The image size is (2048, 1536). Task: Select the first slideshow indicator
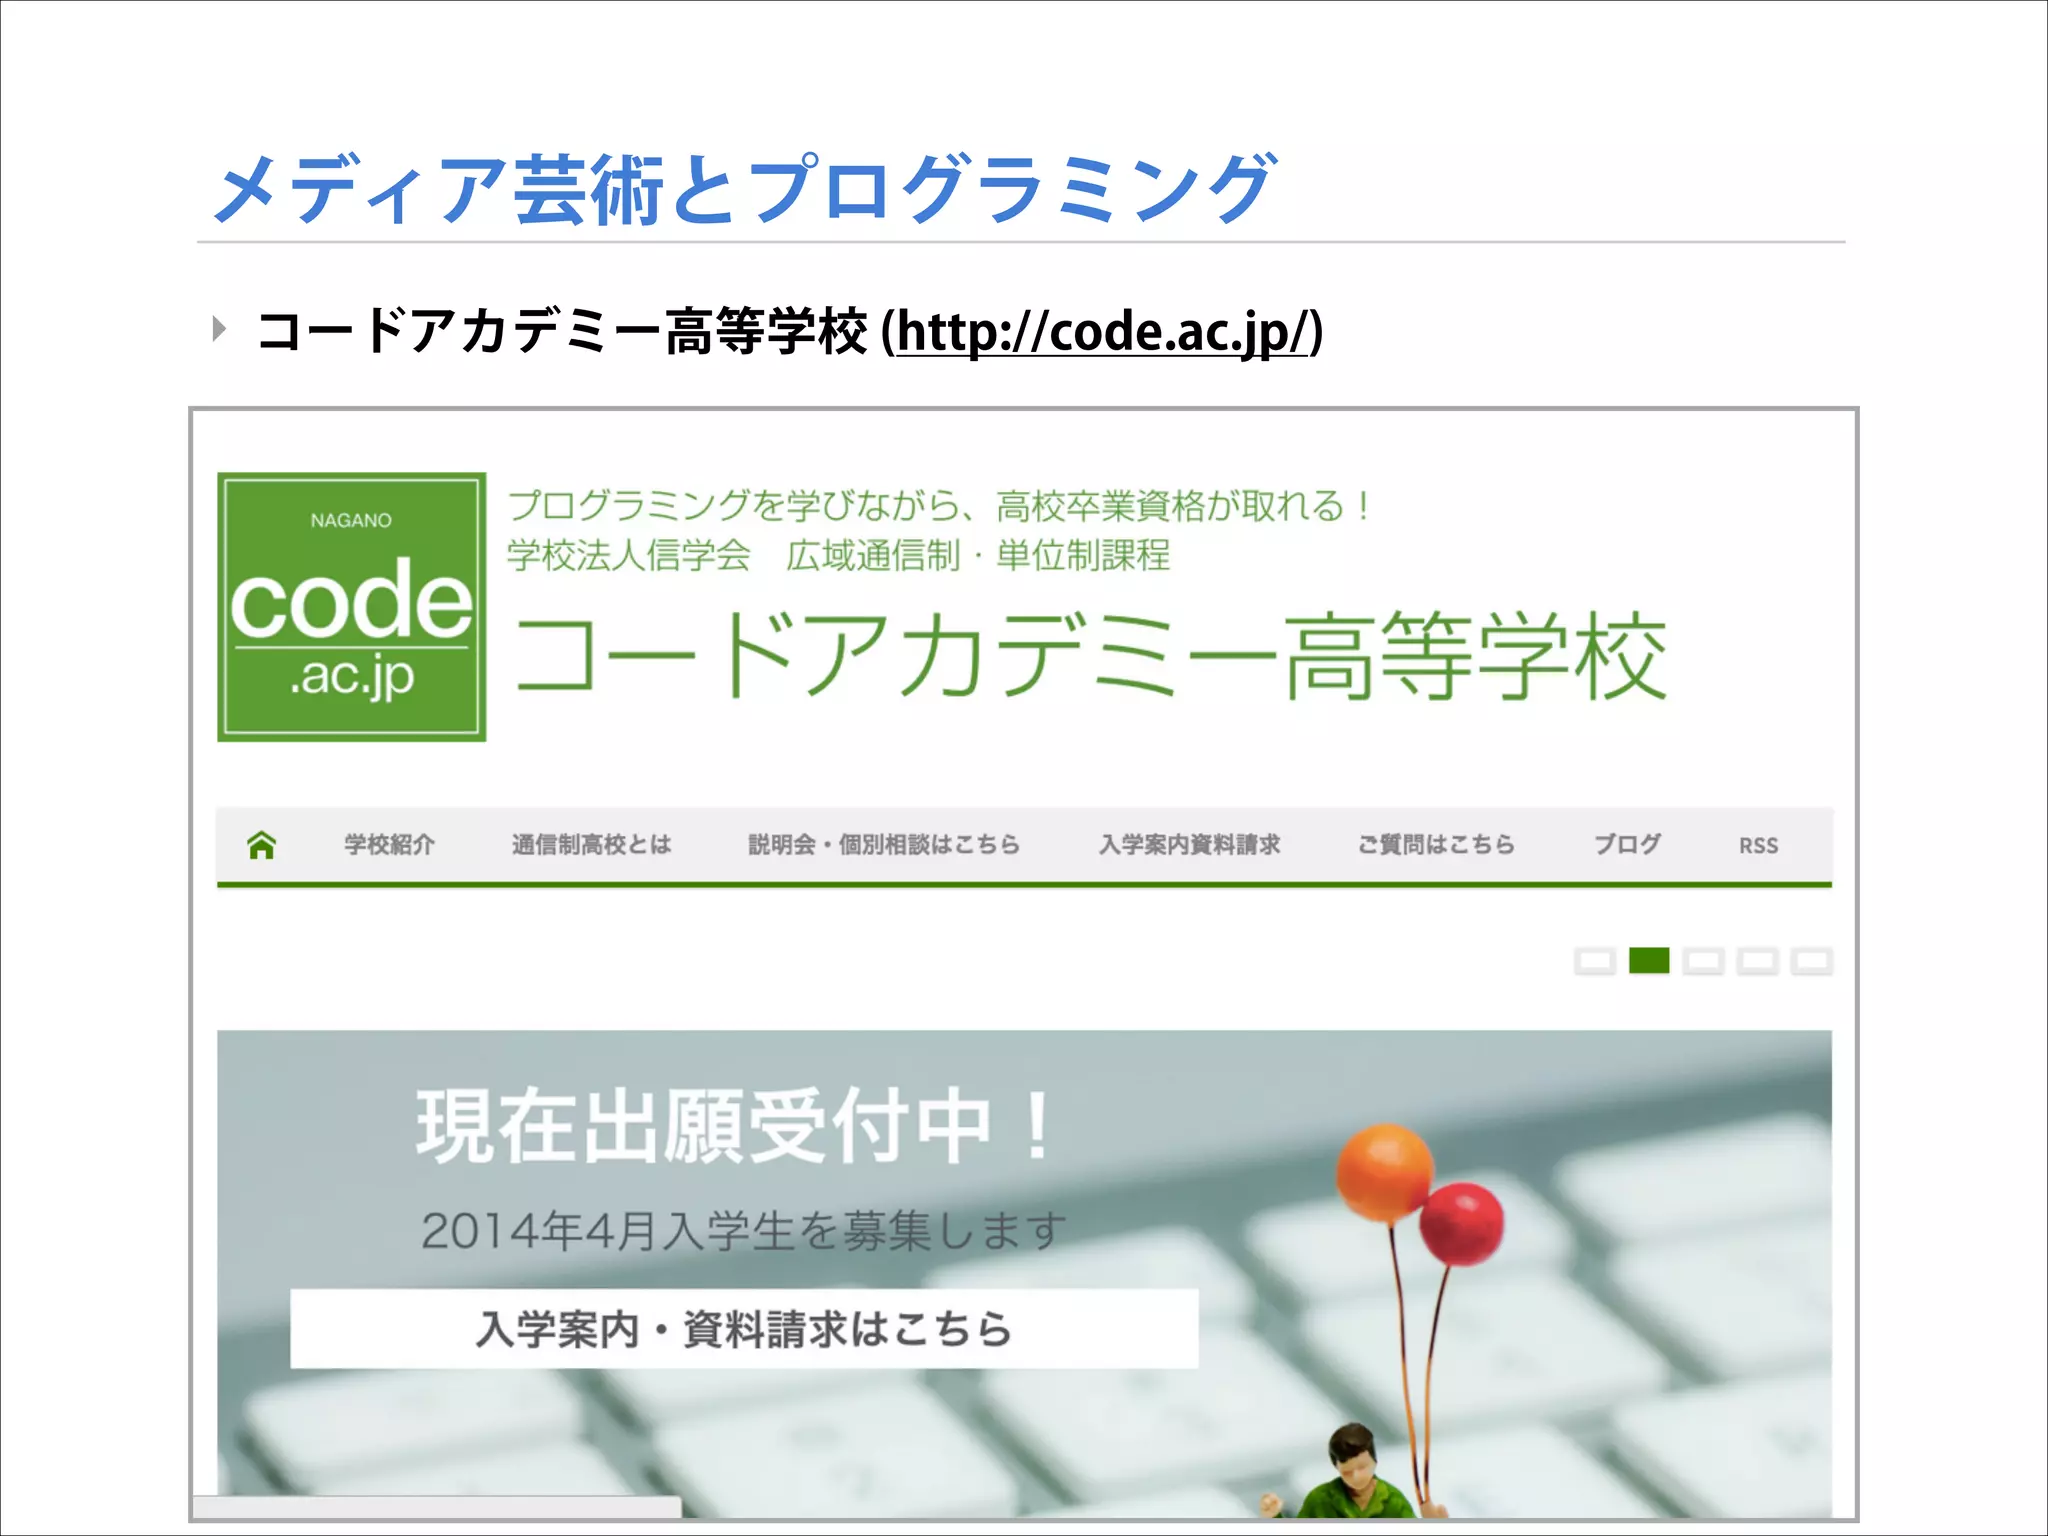point(1595,961)
